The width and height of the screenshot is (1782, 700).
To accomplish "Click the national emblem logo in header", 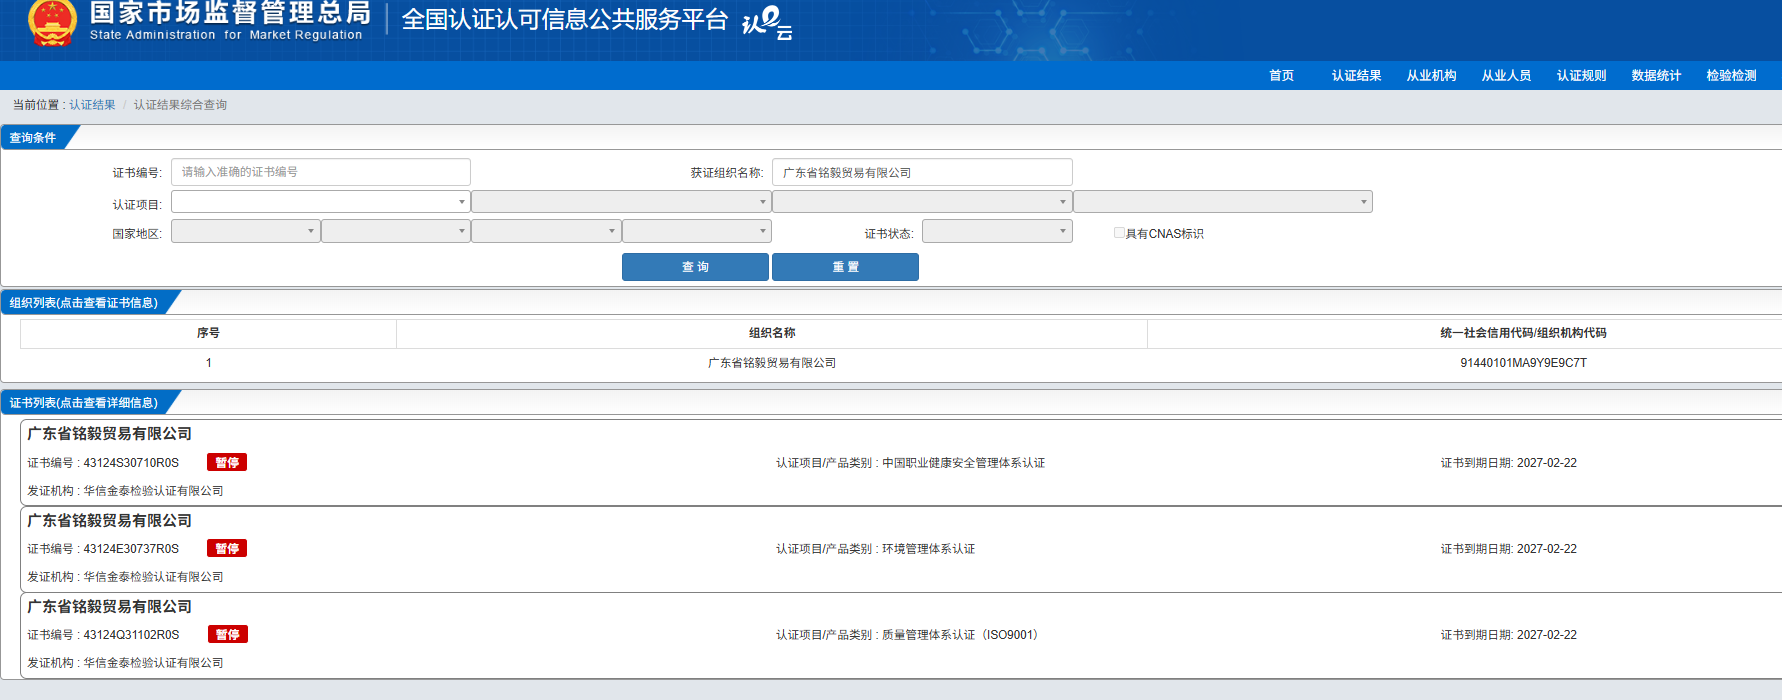I will 52,22.
